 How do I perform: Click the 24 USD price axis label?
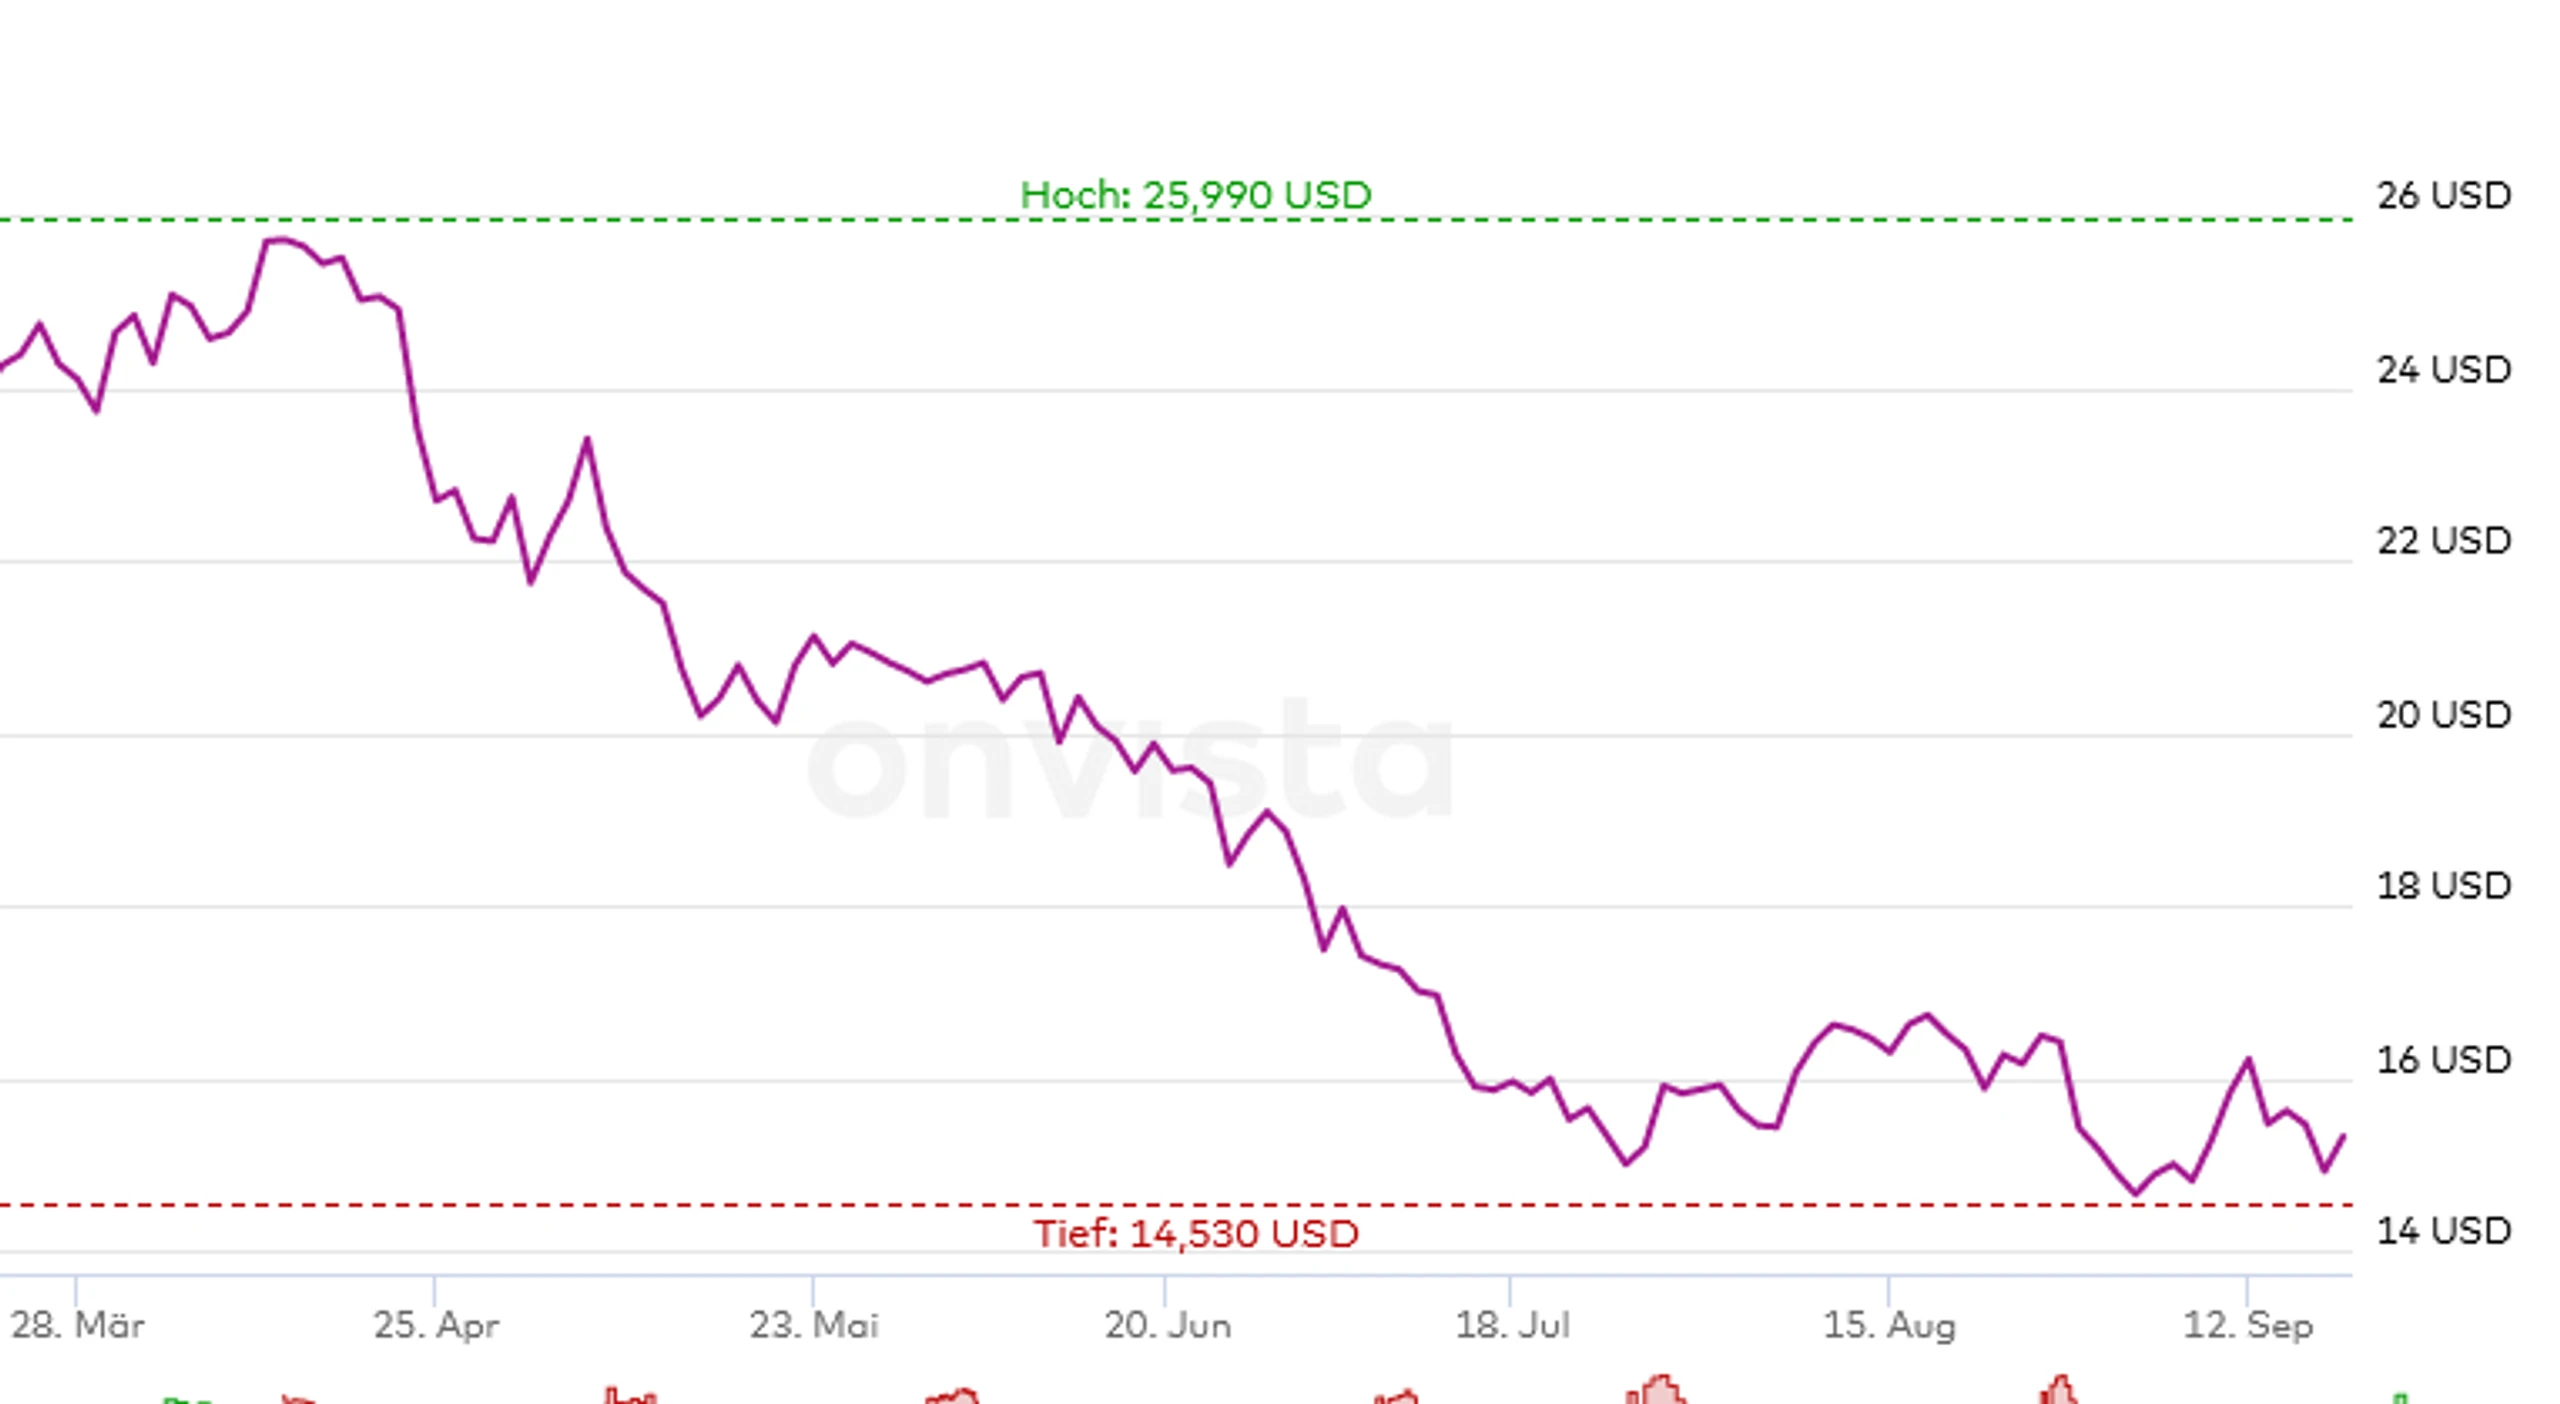tap(2443, 370)
